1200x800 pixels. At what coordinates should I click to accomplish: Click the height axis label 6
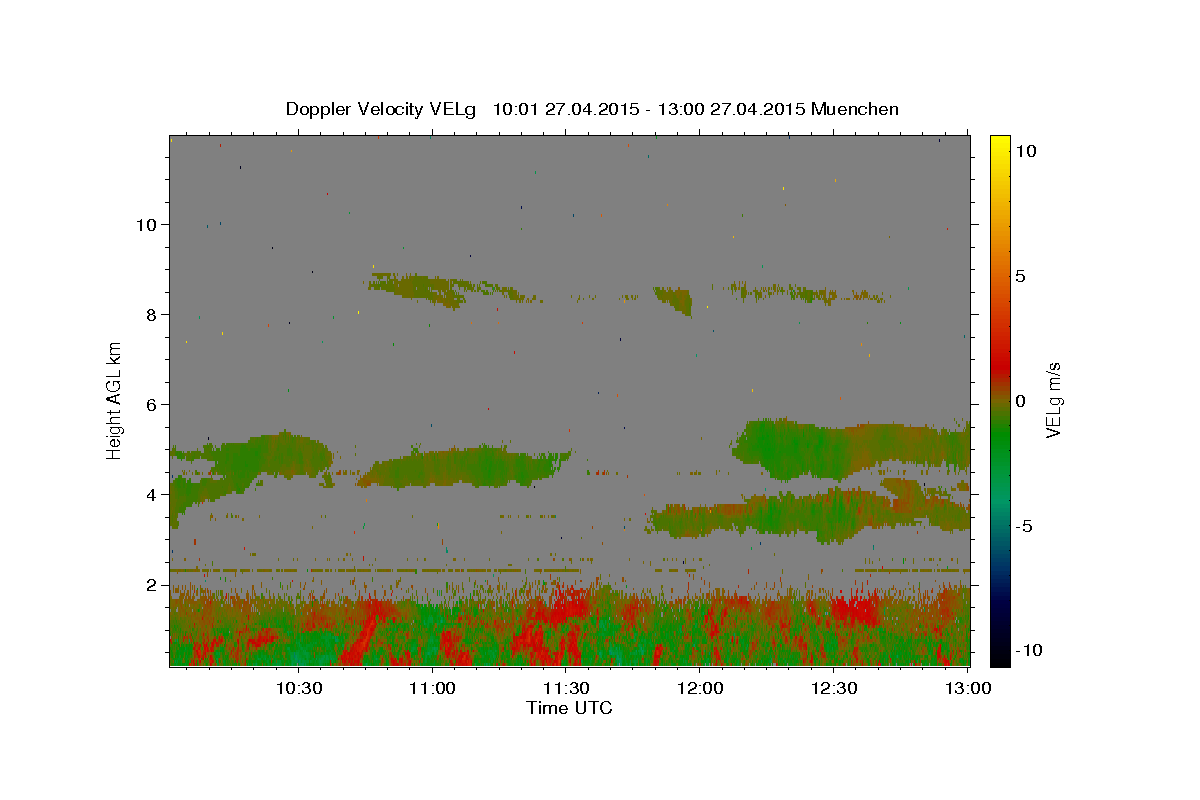[x=151, y=404]
